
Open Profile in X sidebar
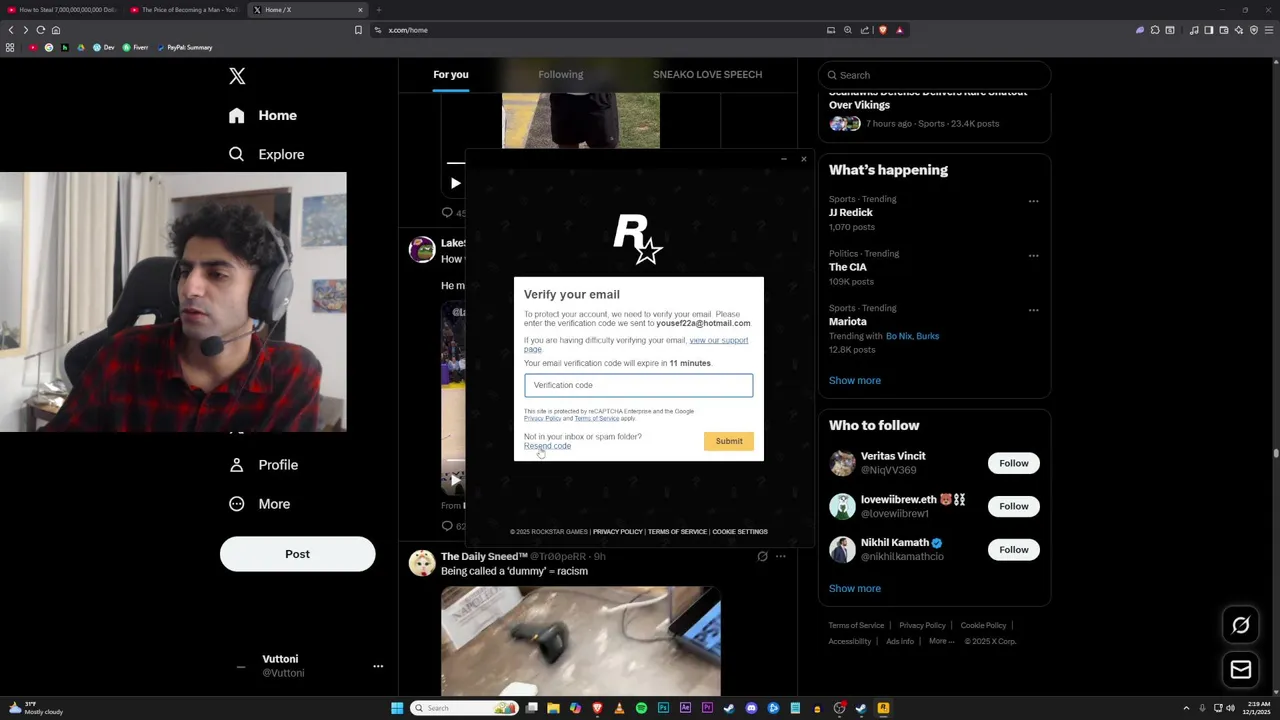pos(264,465)
